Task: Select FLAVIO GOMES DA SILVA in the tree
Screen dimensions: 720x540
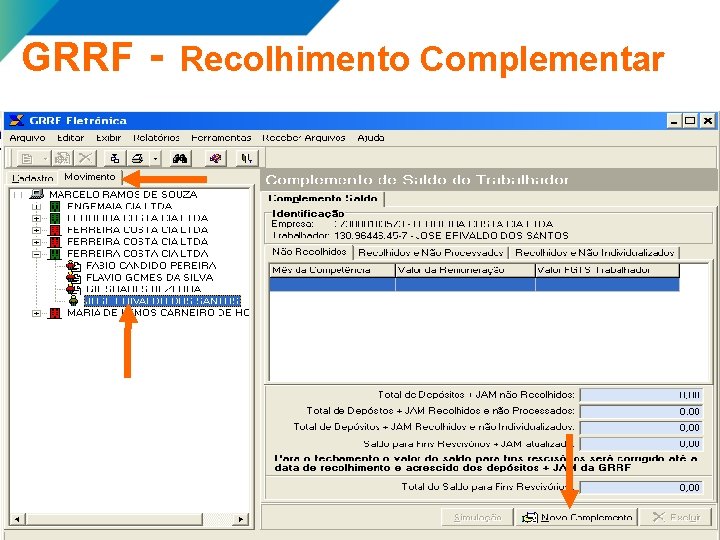Action: coord(150,277)
